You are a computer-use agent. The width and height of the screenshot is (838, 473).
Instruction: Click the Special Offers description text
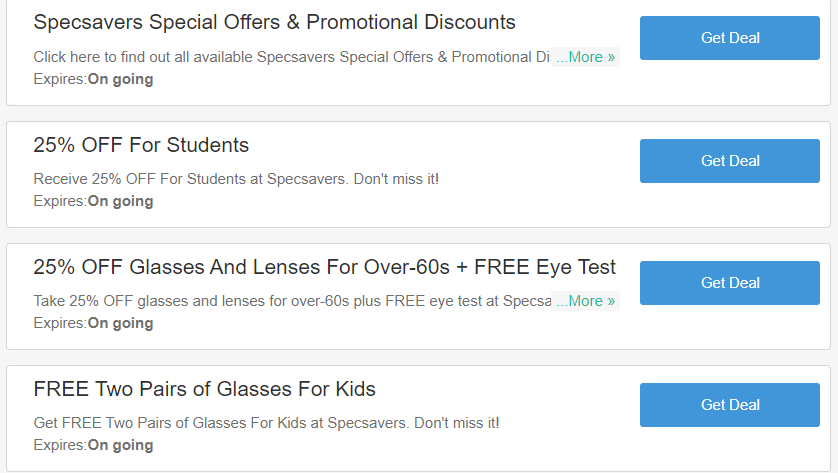click(291, 57)
